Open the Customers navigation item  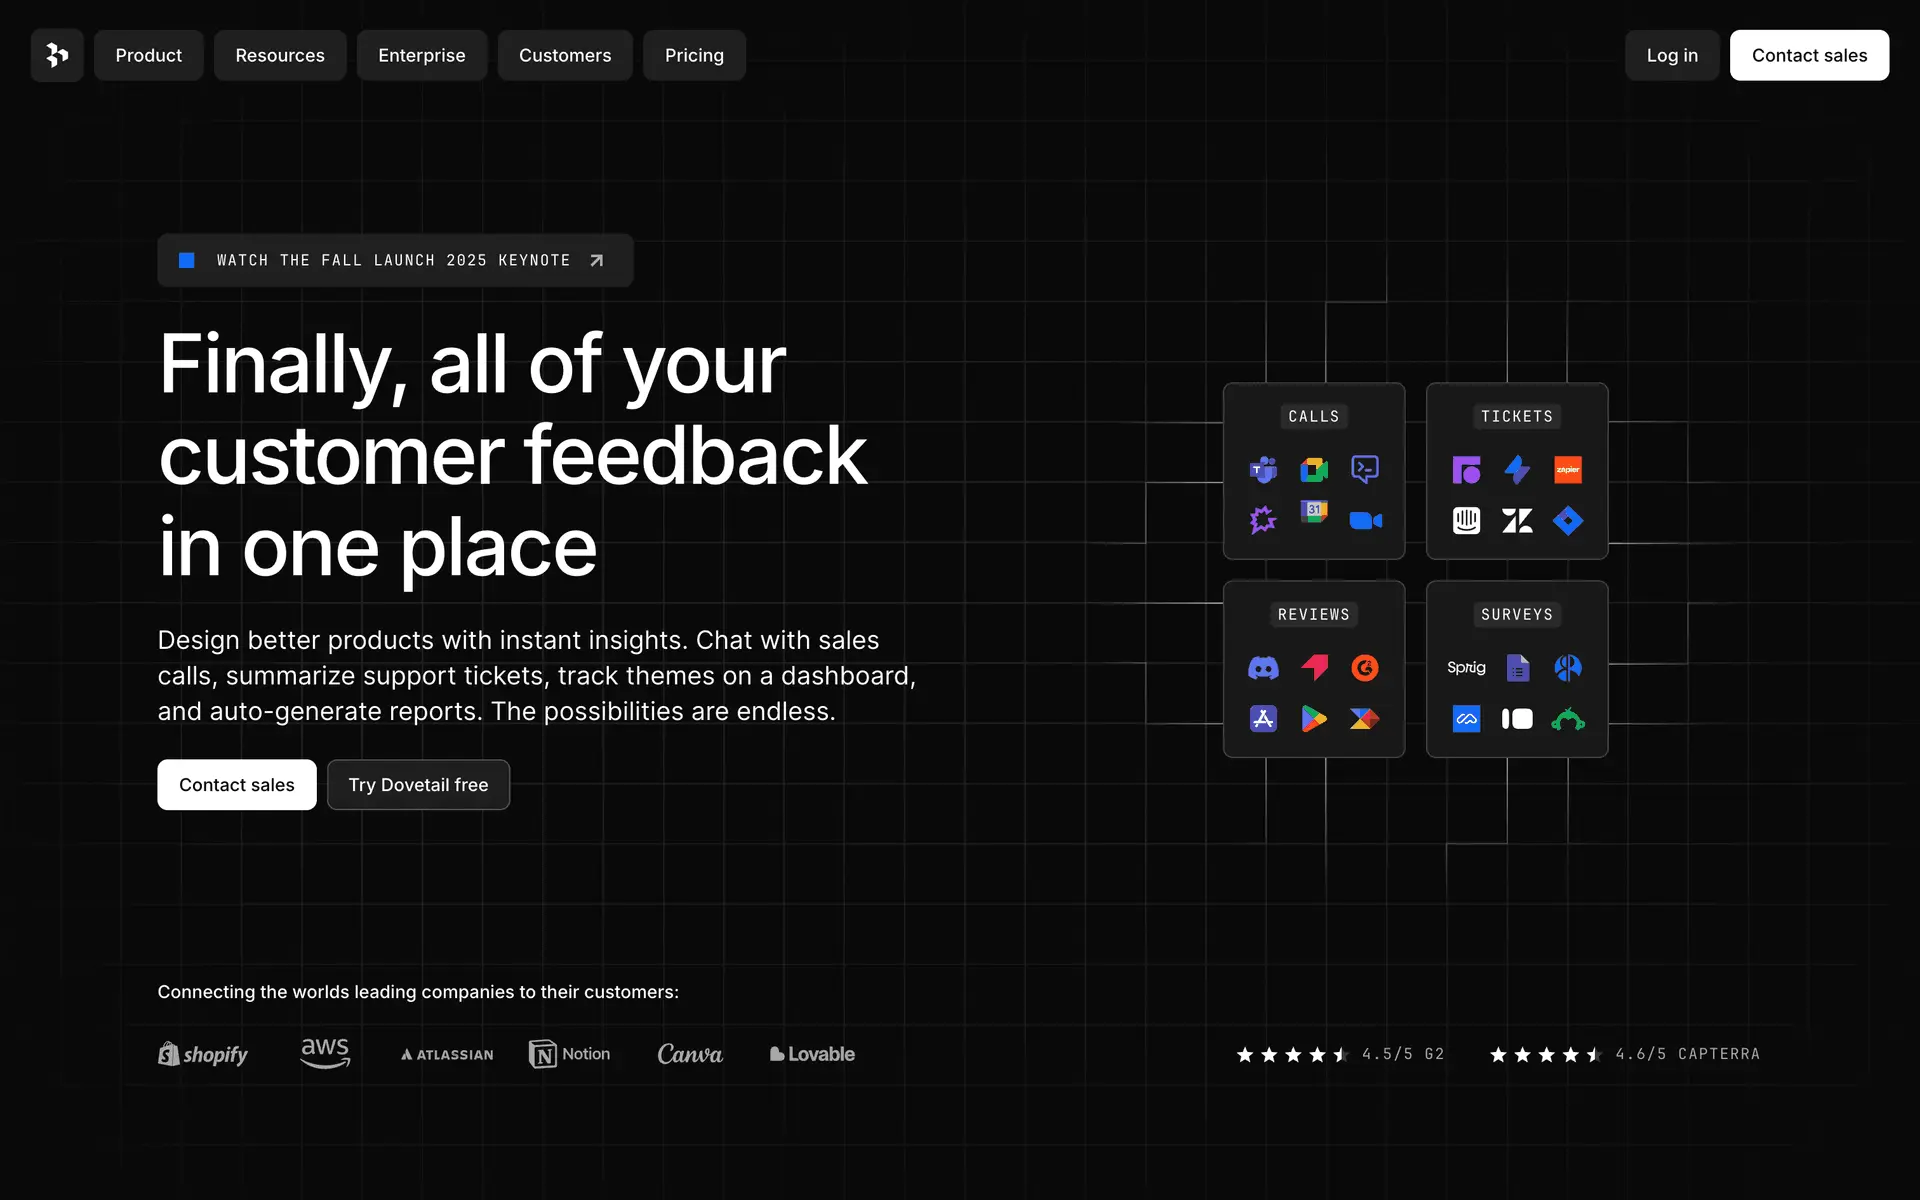[x=565, y=55]
